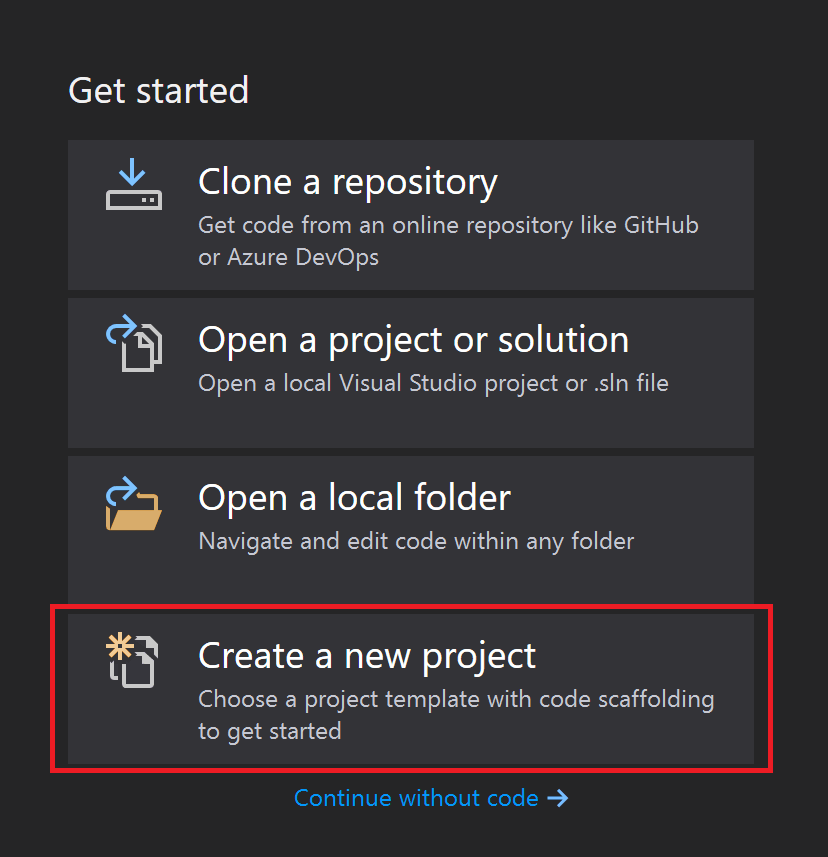Click the Get started heading
The image size is (828, 857).
point(157,90)
